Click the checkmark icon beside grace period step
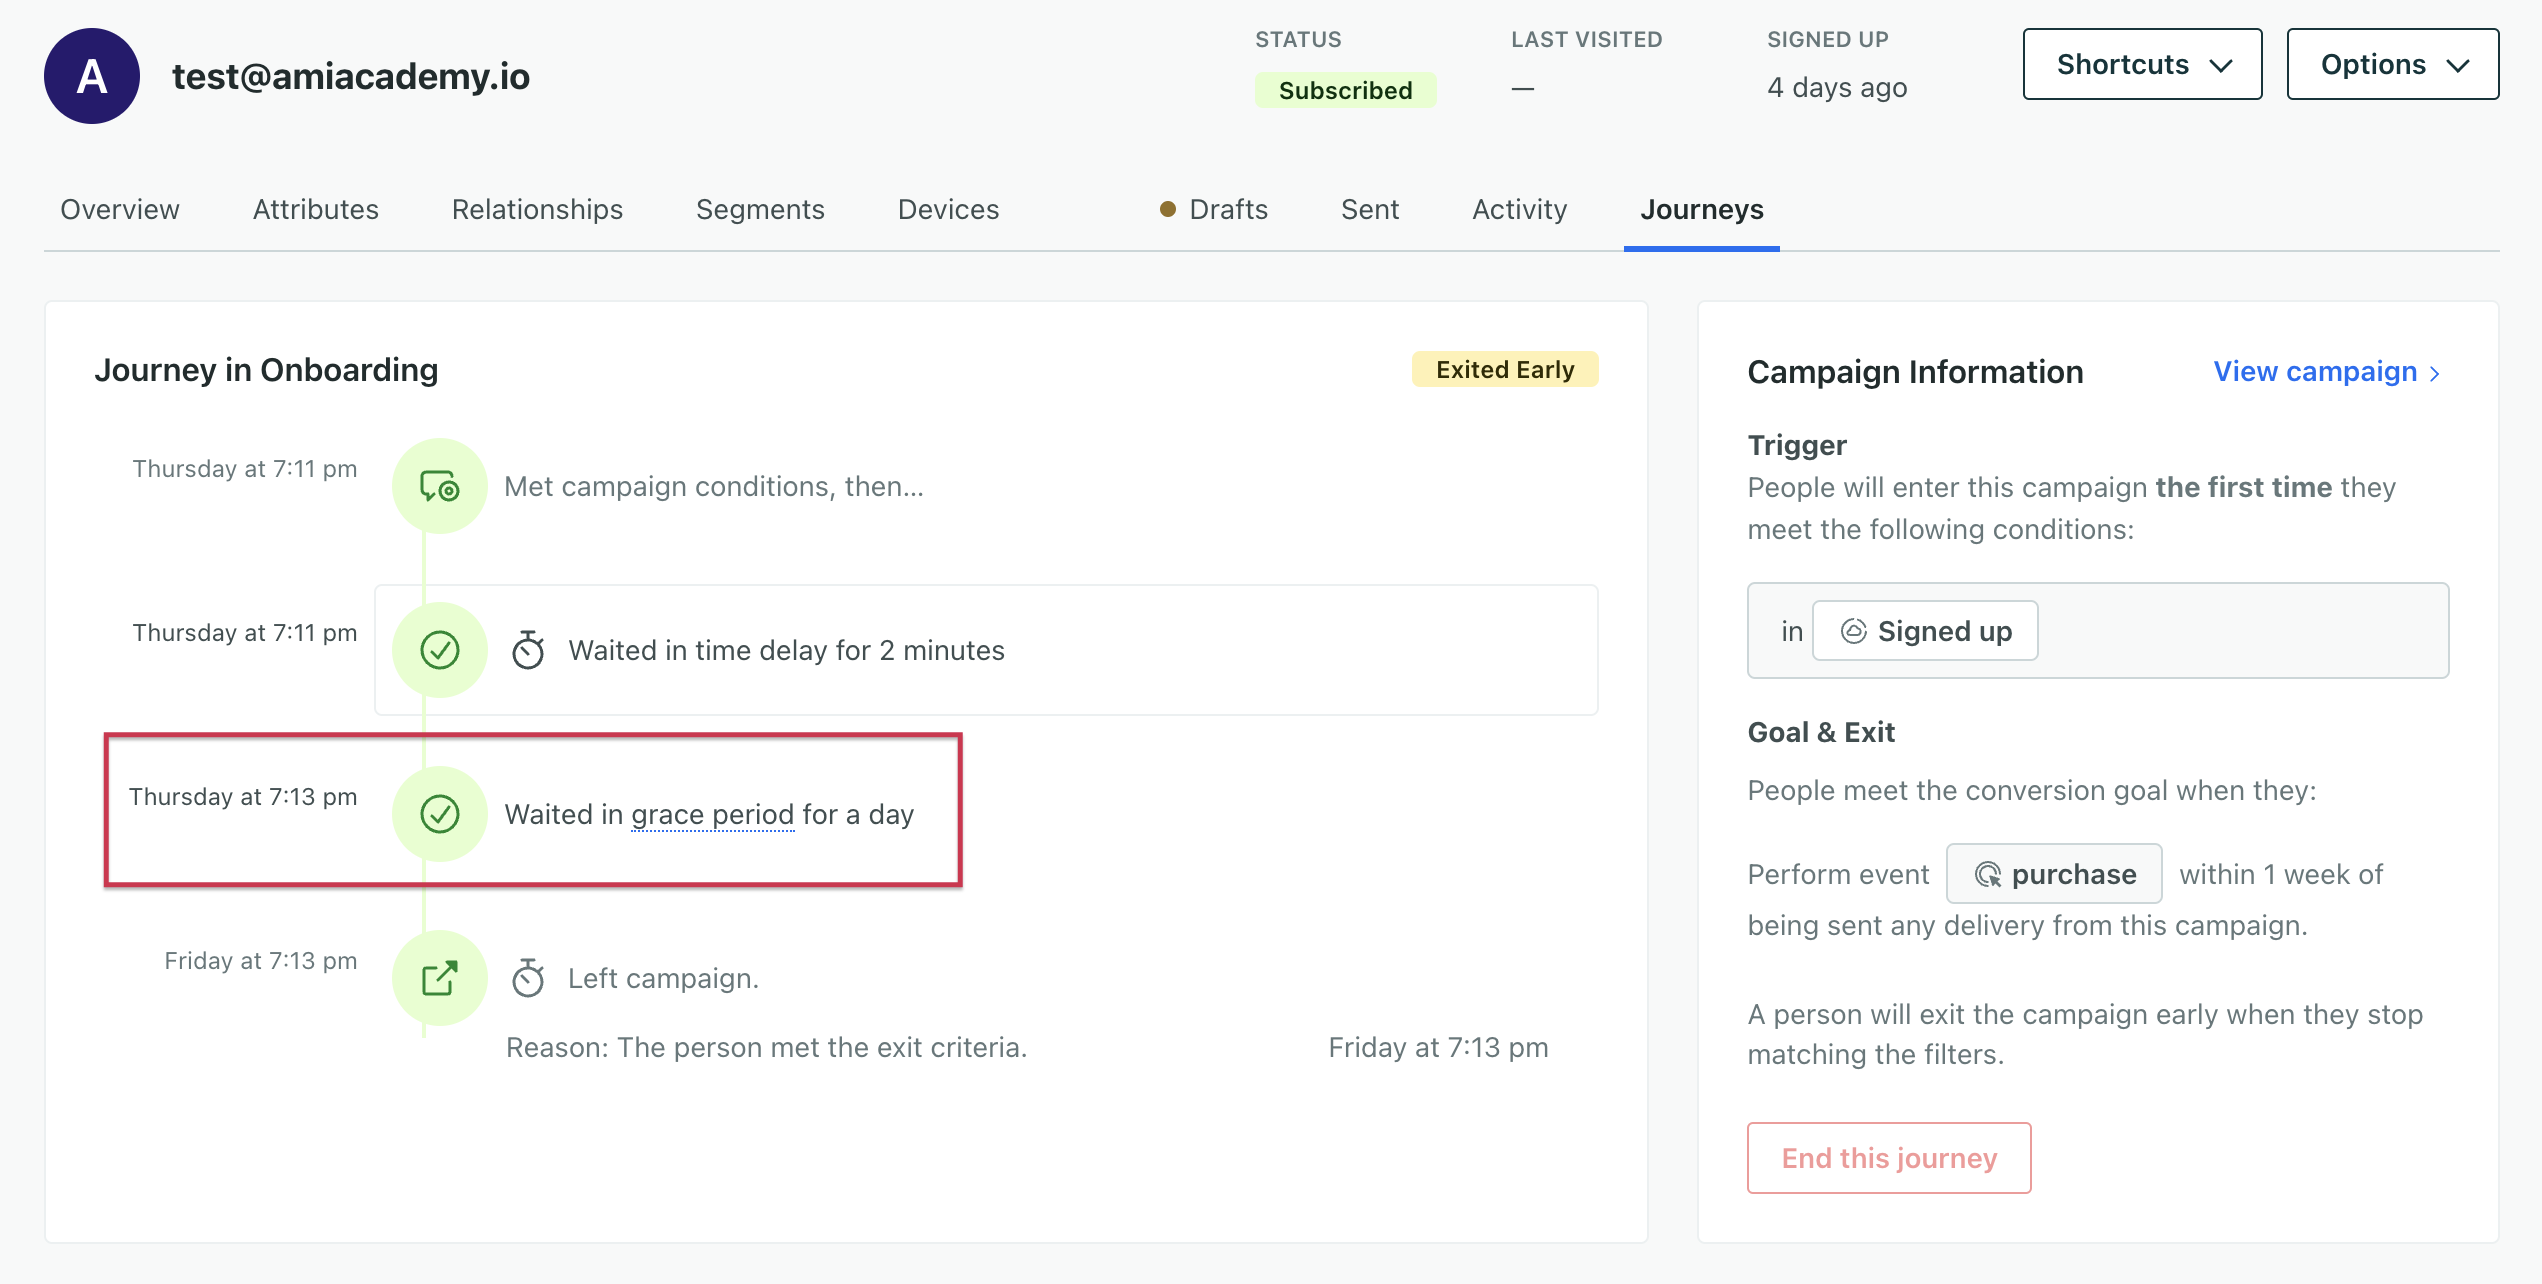2542x1284 pixels. 439,814
